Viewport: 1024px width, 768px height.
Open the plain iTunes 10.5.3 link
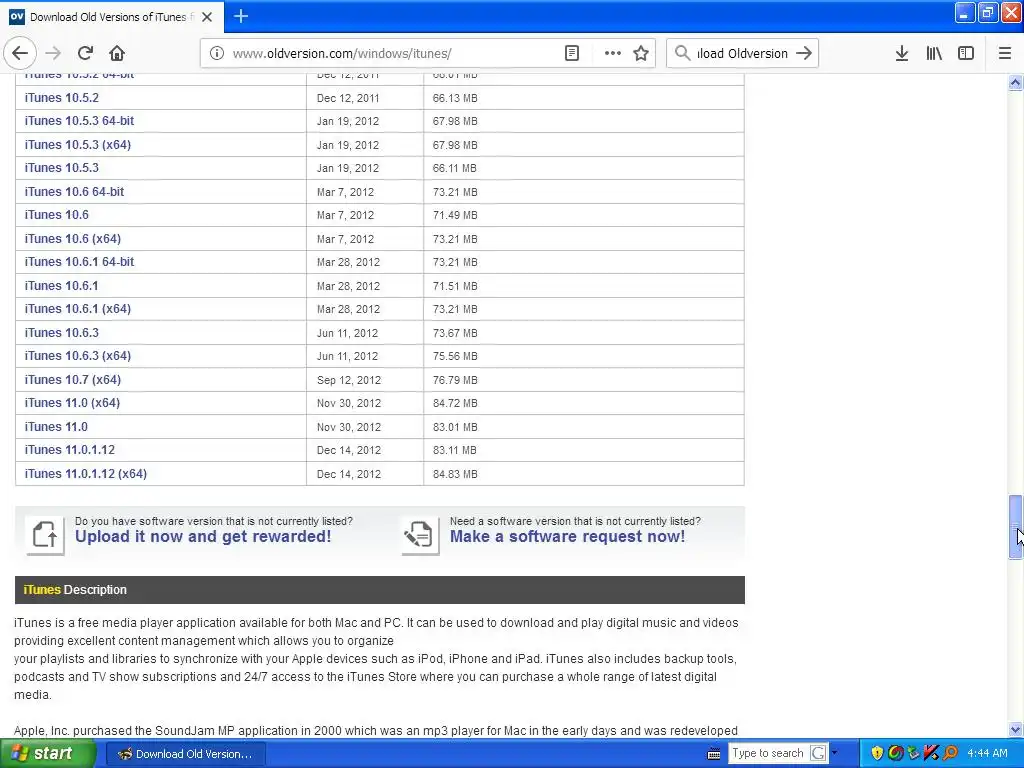coord(61,168)
